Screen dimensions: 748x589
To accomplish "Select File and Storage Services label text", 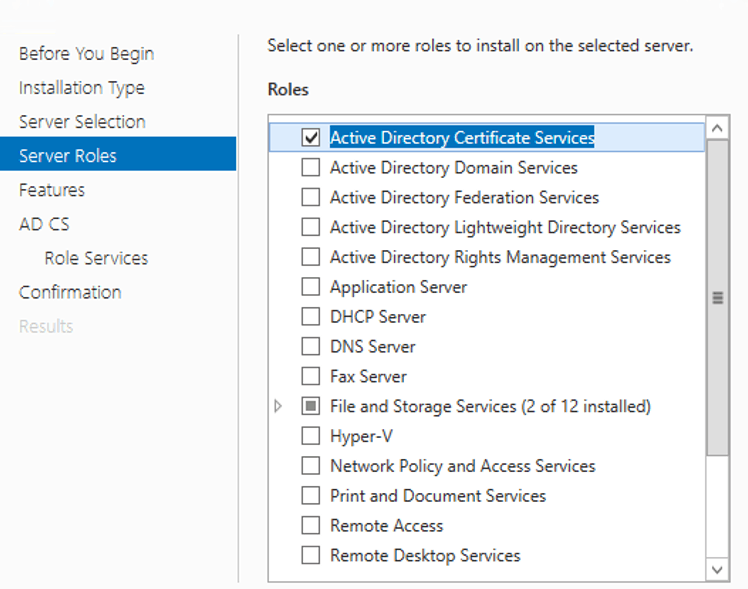I will click(490, 406).
